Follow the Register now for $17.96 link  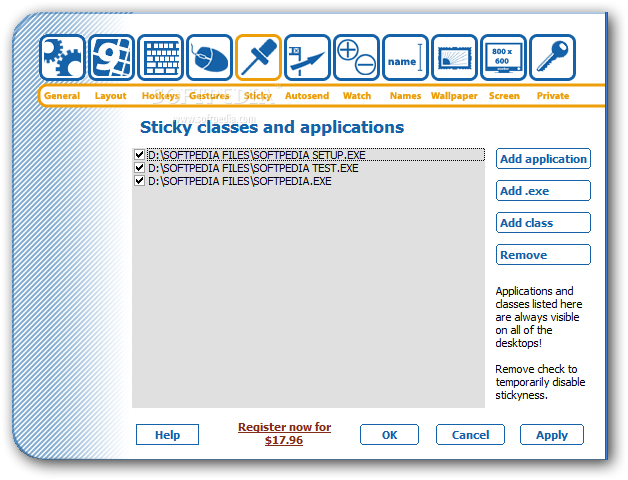284,434
